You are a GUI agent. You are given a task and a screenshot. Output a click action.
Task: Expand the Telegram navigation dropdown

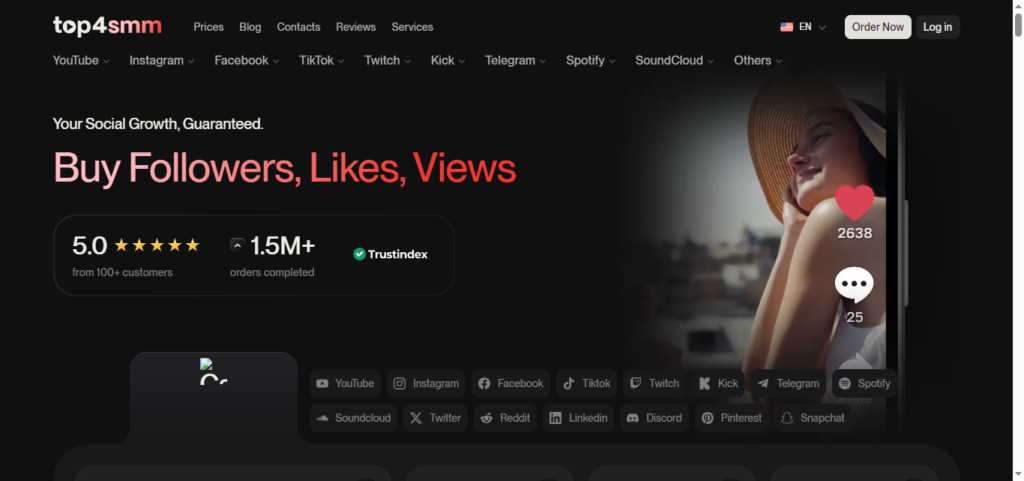click(515, 61)
